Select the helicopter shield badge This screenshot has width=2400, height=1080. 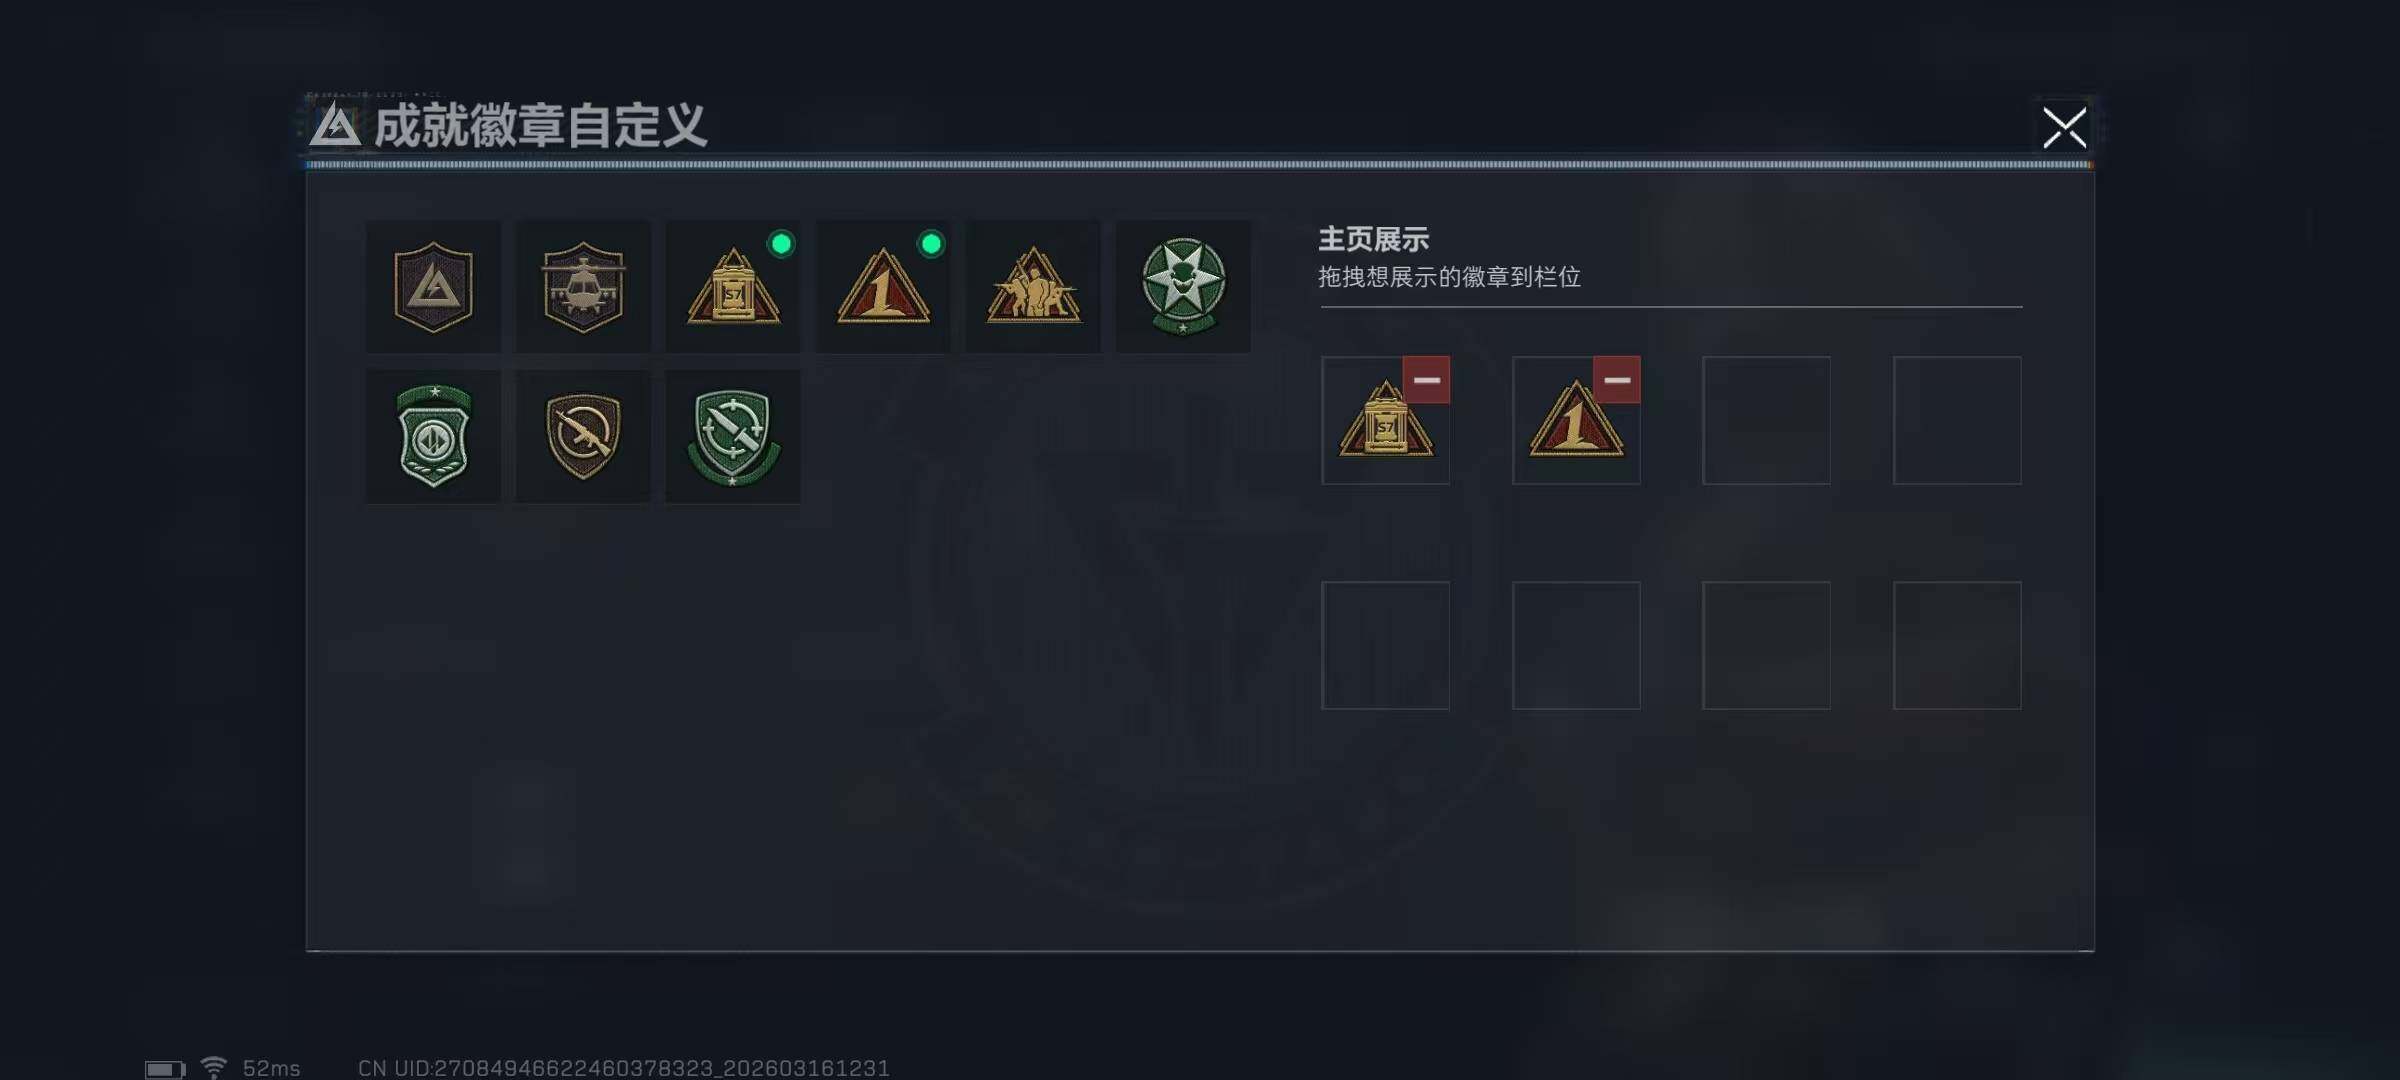(583, 287)
